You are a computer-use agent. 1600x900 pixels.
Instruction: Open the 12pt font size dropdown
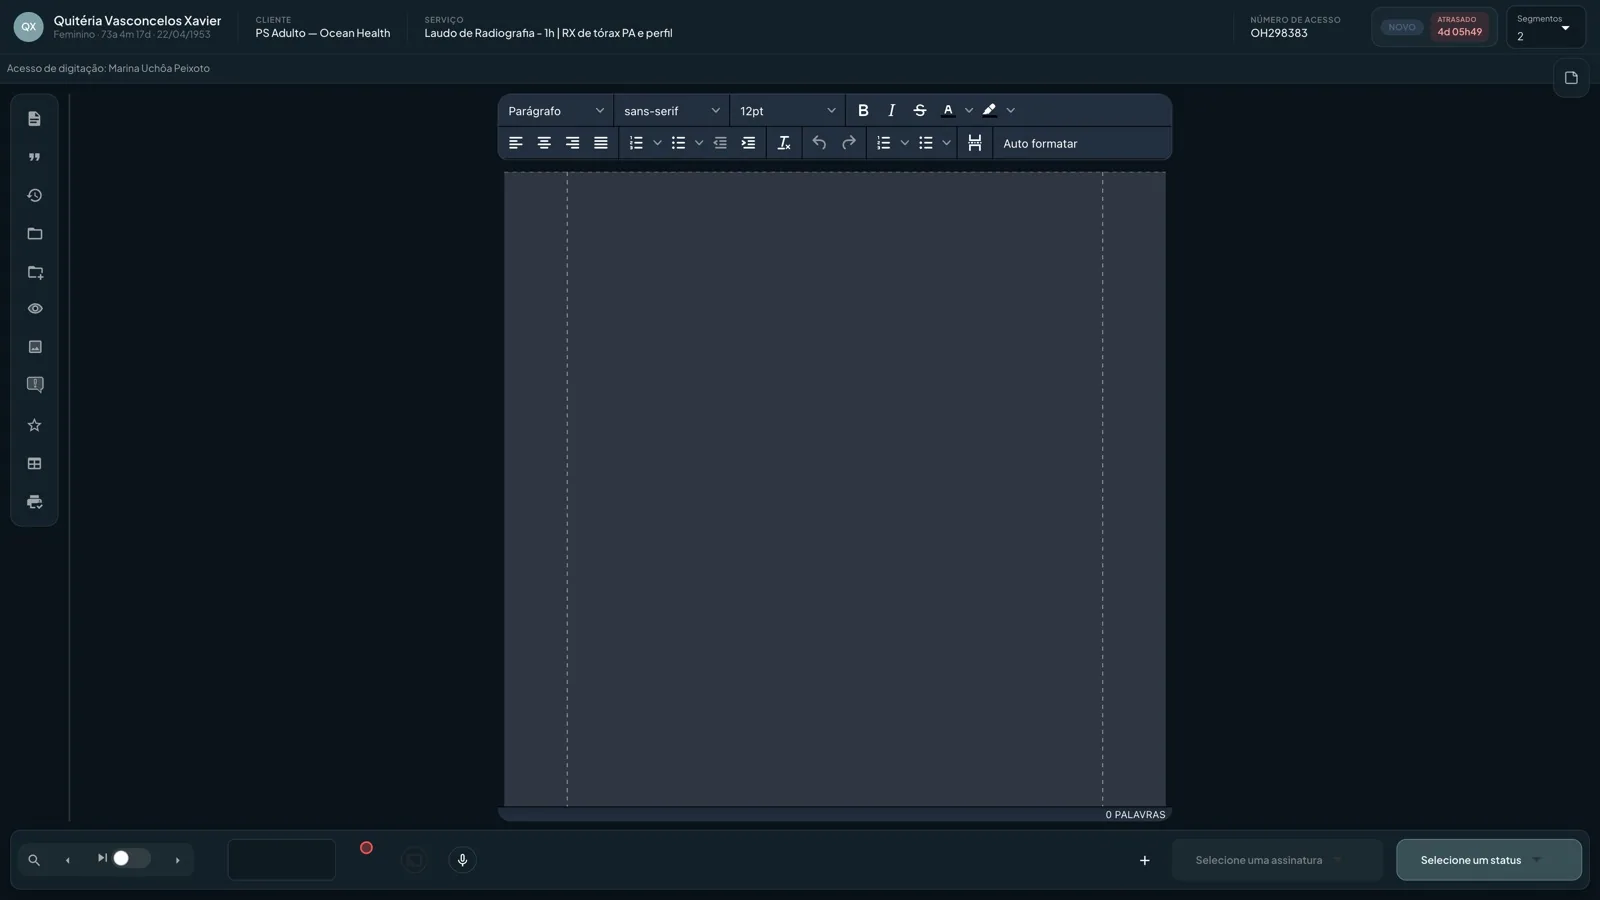(788, 111)
